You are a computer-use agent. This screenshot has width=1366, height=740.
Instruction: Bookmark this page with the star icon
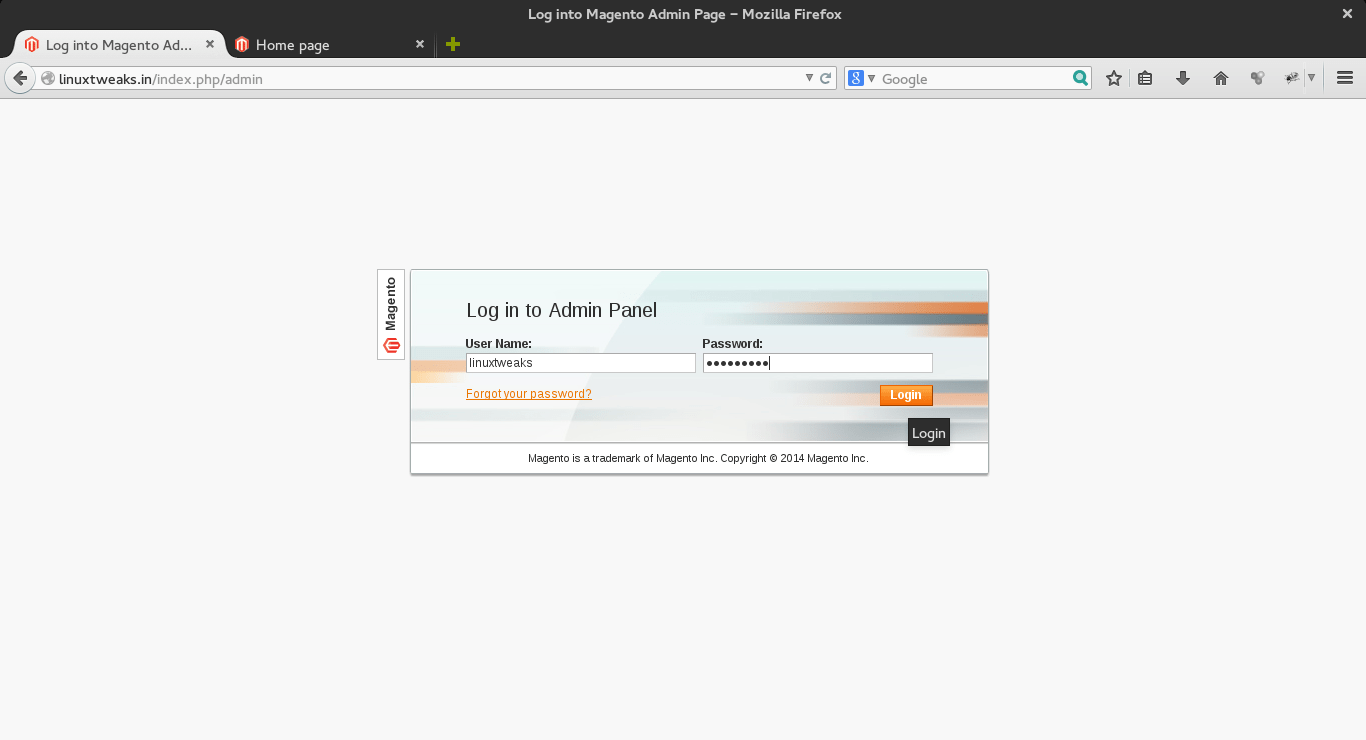point(1114,78)
